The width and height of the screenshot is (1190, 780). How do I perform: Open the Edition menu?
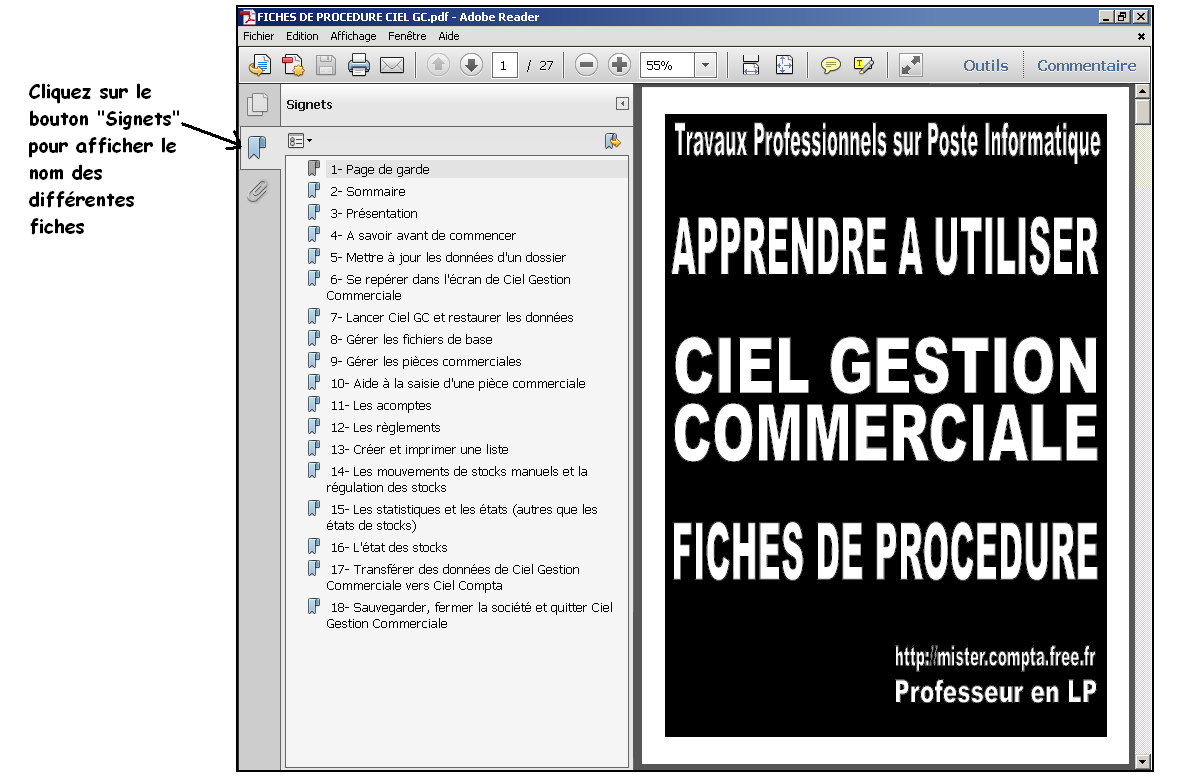[x=302, y=36]
